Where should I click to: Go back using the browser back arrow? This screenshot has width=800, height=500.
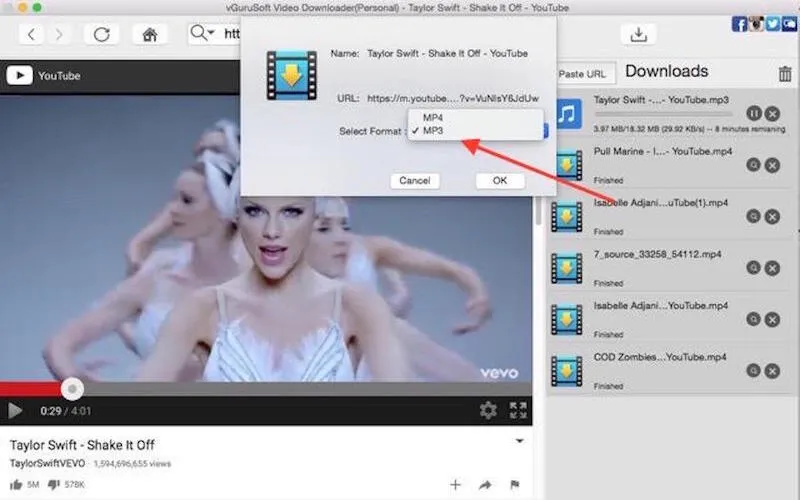pyautogui.click(x=31, y=35)
